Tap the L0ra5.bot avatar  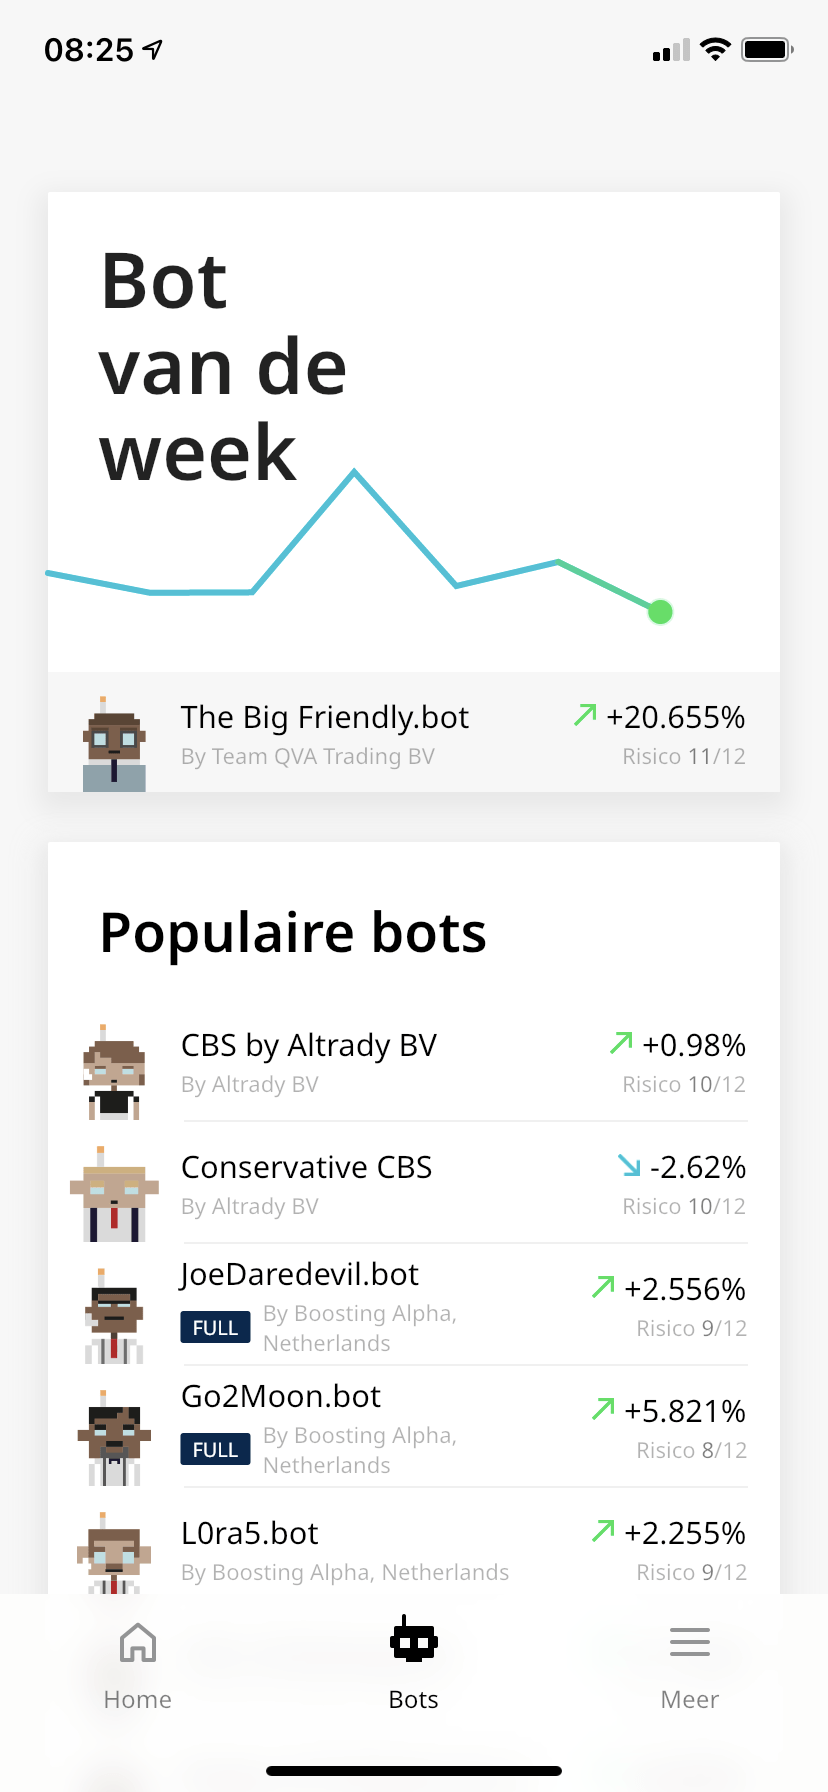[114, 1553]
